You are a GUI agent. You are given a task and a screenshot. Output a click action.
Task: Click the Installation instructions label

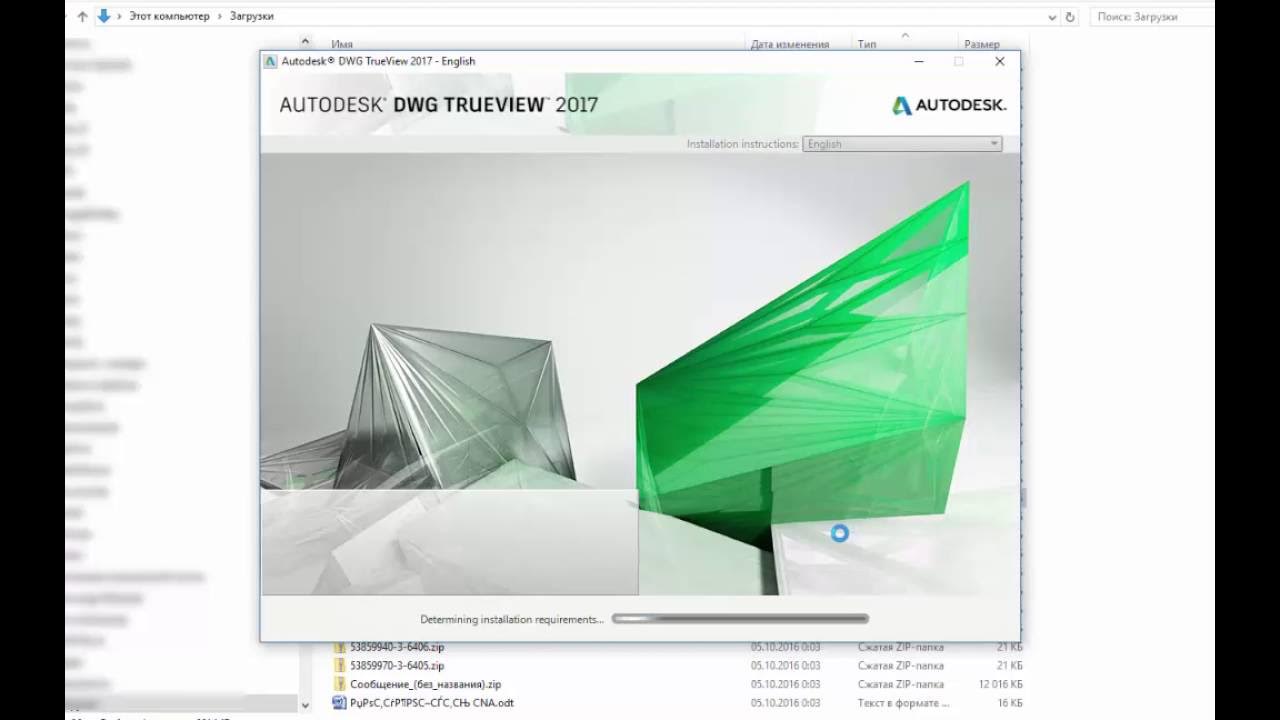tap(742, 144)
